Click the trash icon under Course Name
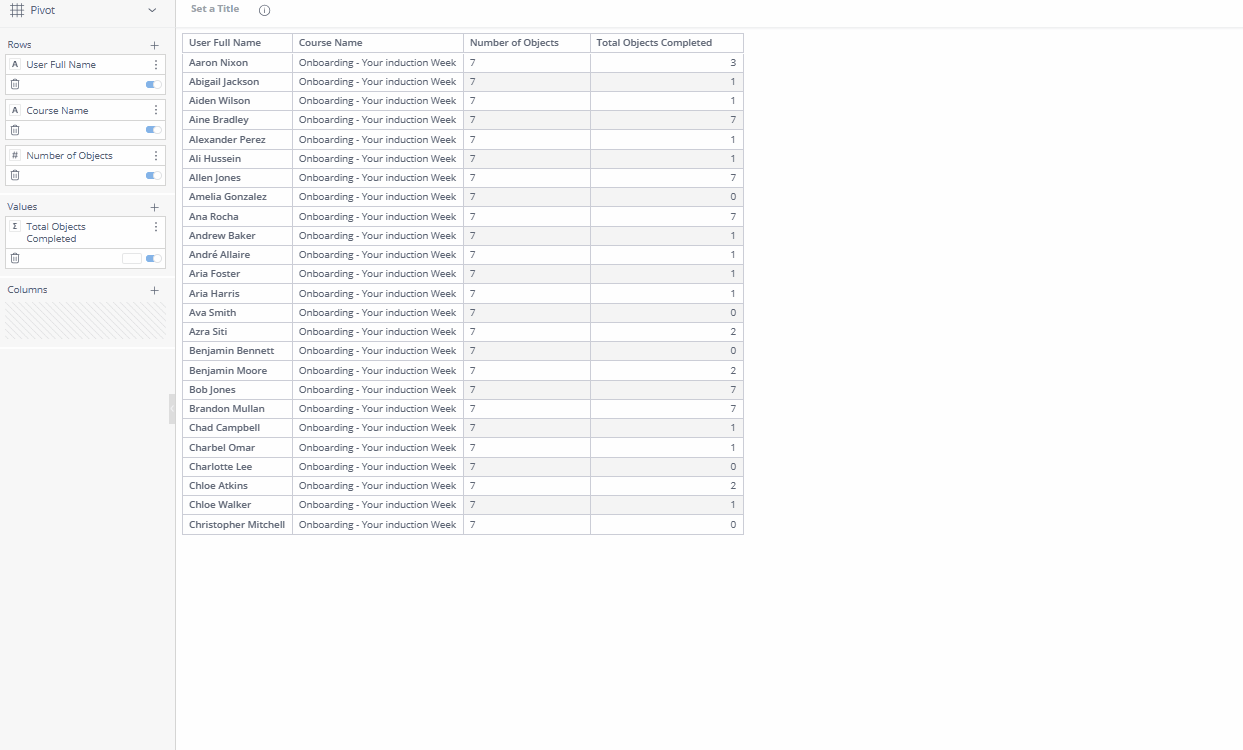The width and height of the screenshot is (1243, 750). pyautogui.click(x=15, y=130)
